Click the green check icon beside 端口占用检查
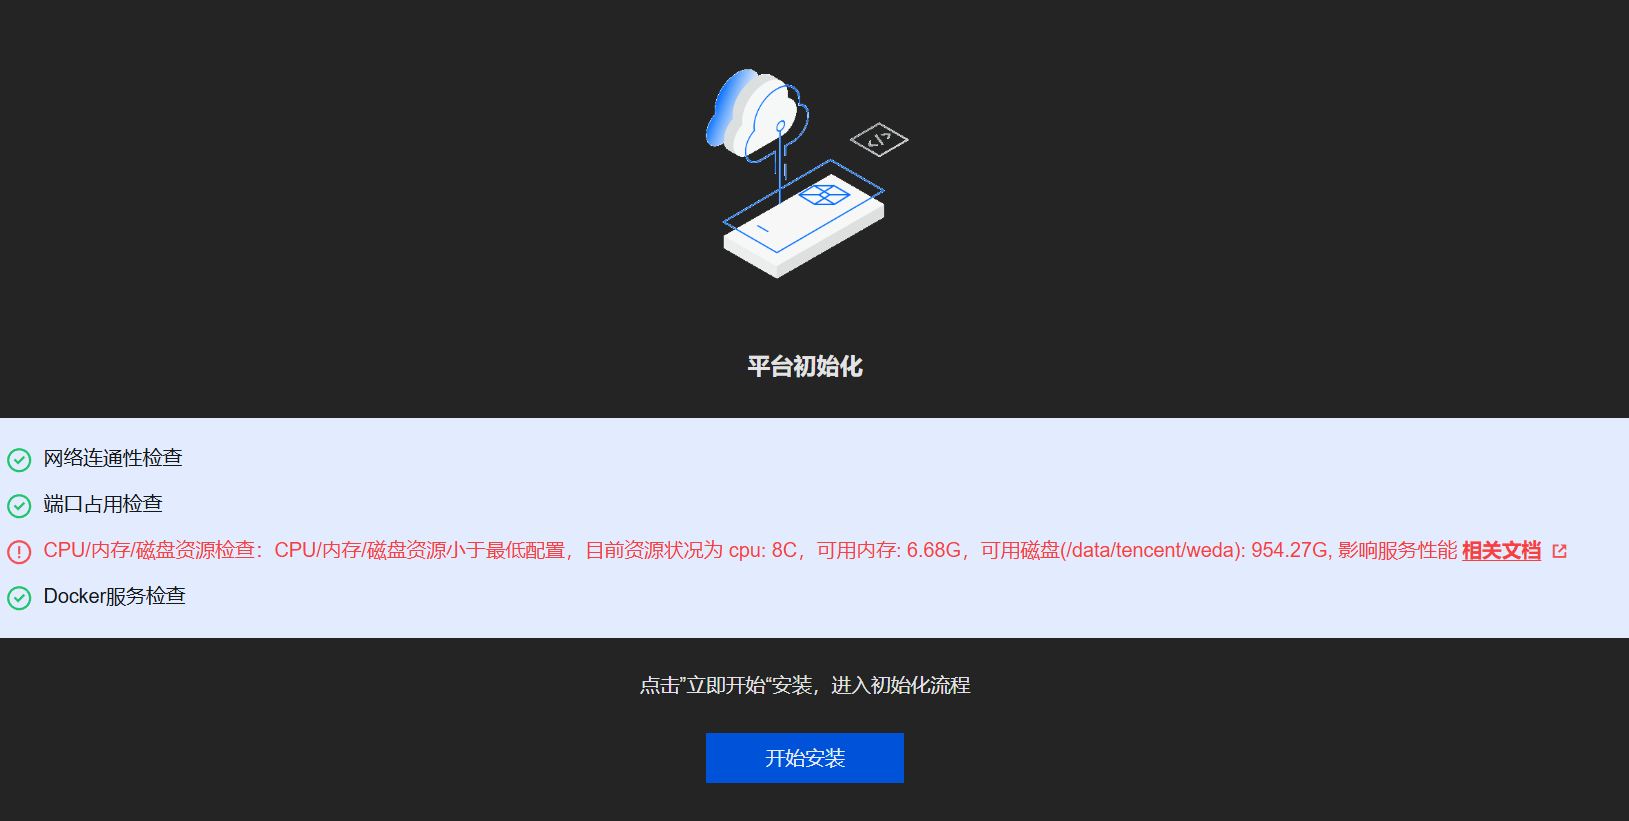 tap(19, 506)
